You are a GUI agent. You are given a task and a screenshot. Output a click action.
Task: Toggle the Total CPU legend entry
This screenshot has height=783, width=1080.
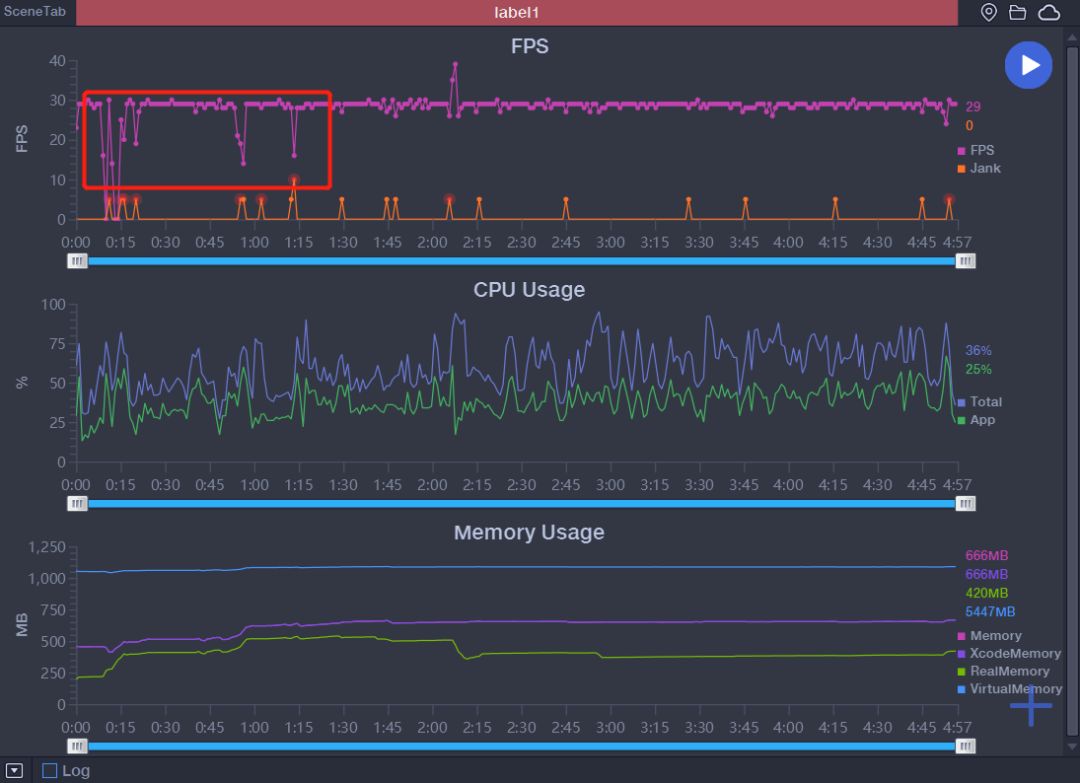tap(979, 401)
